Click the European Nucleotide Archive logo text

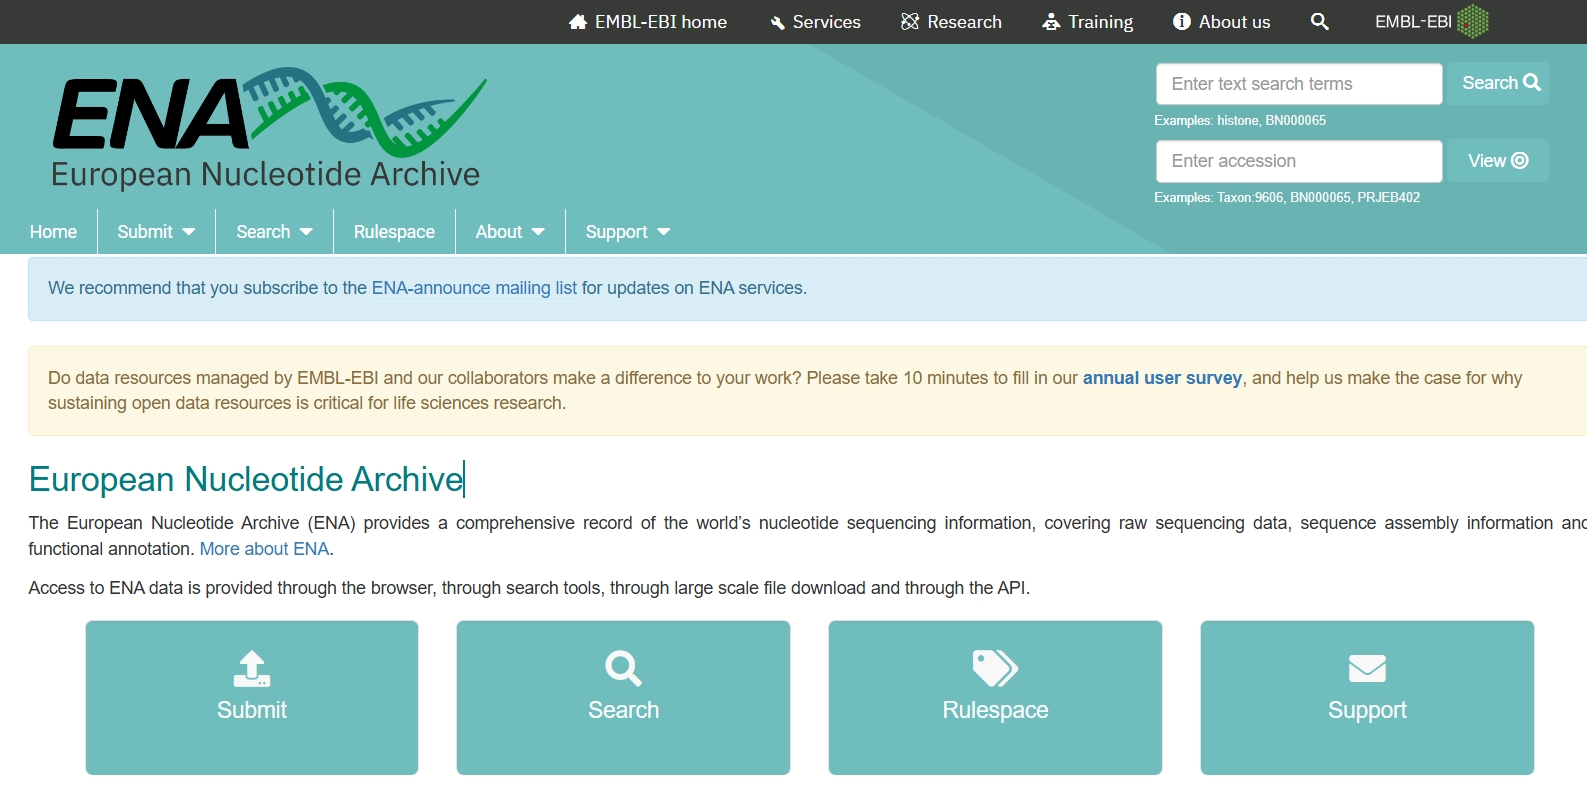265,174
